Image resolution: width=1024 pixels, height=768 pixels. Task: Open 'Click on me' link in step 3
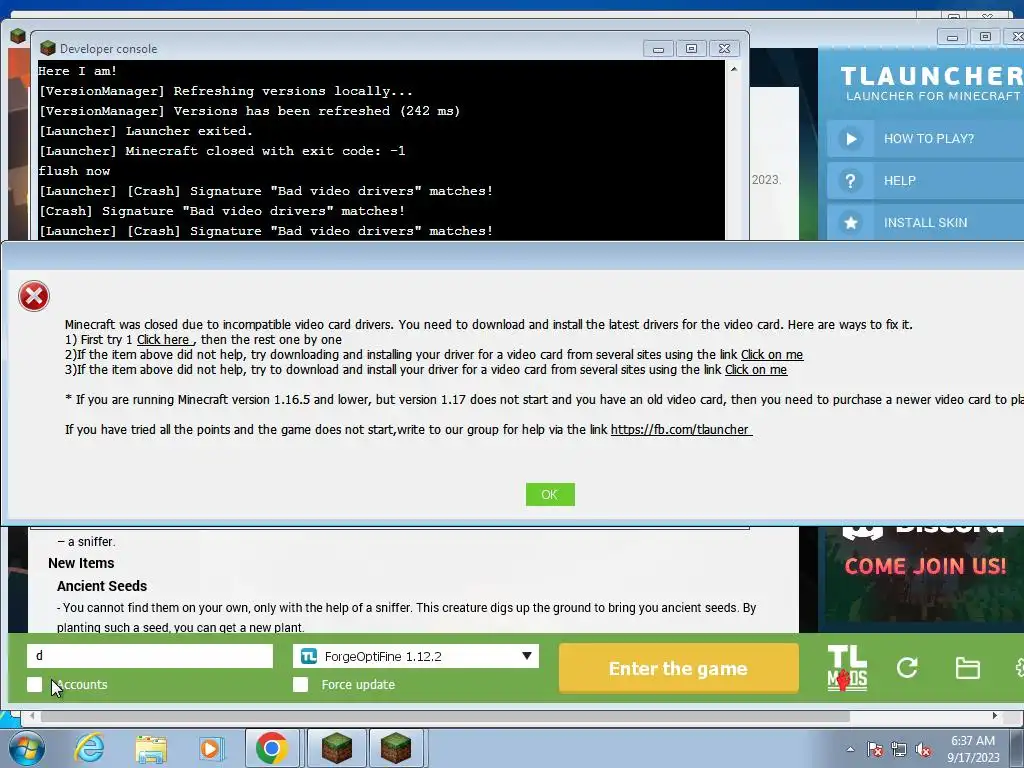[x=756, y=370]
